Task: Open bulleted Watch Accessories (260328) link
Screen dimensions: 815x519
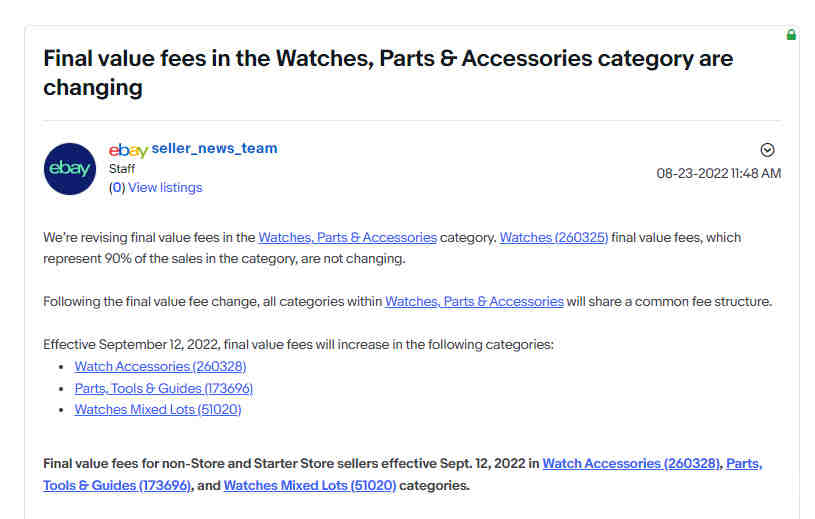Action: coord(160,366)
